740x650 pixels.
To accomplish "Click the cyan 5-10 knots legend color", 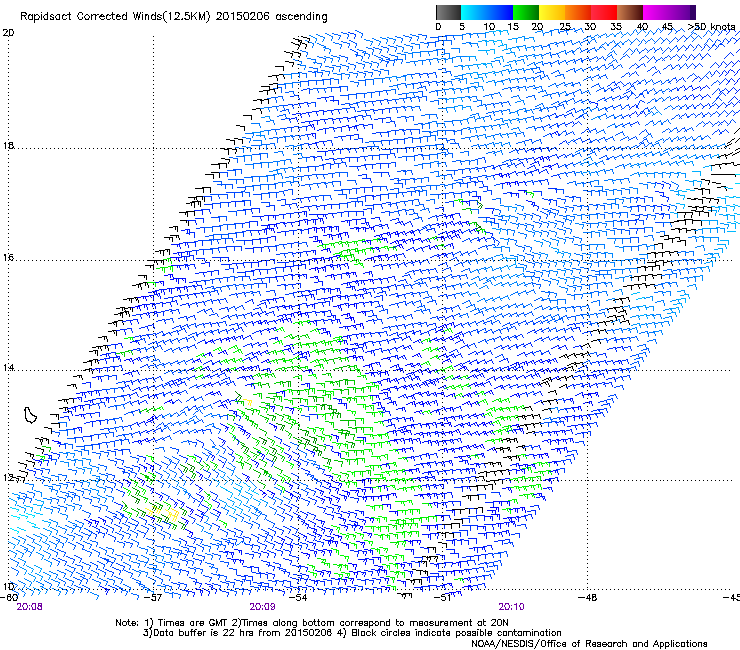I will point(474,12).
